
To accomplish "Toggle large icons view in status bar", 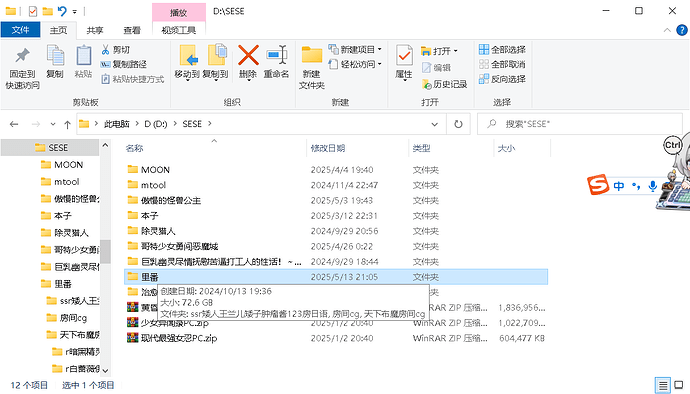I will 679,385.
